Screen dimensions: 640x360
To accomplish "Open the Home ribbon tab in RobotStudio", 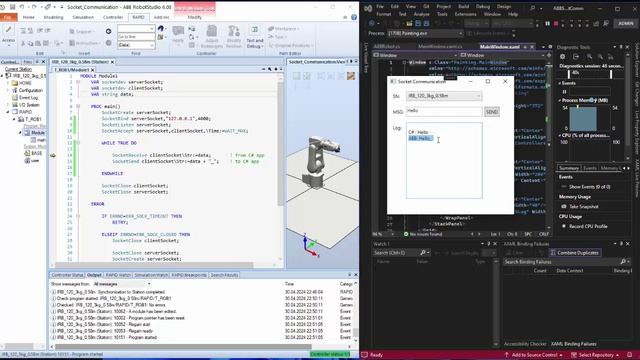I will click(x=29, y=17).
